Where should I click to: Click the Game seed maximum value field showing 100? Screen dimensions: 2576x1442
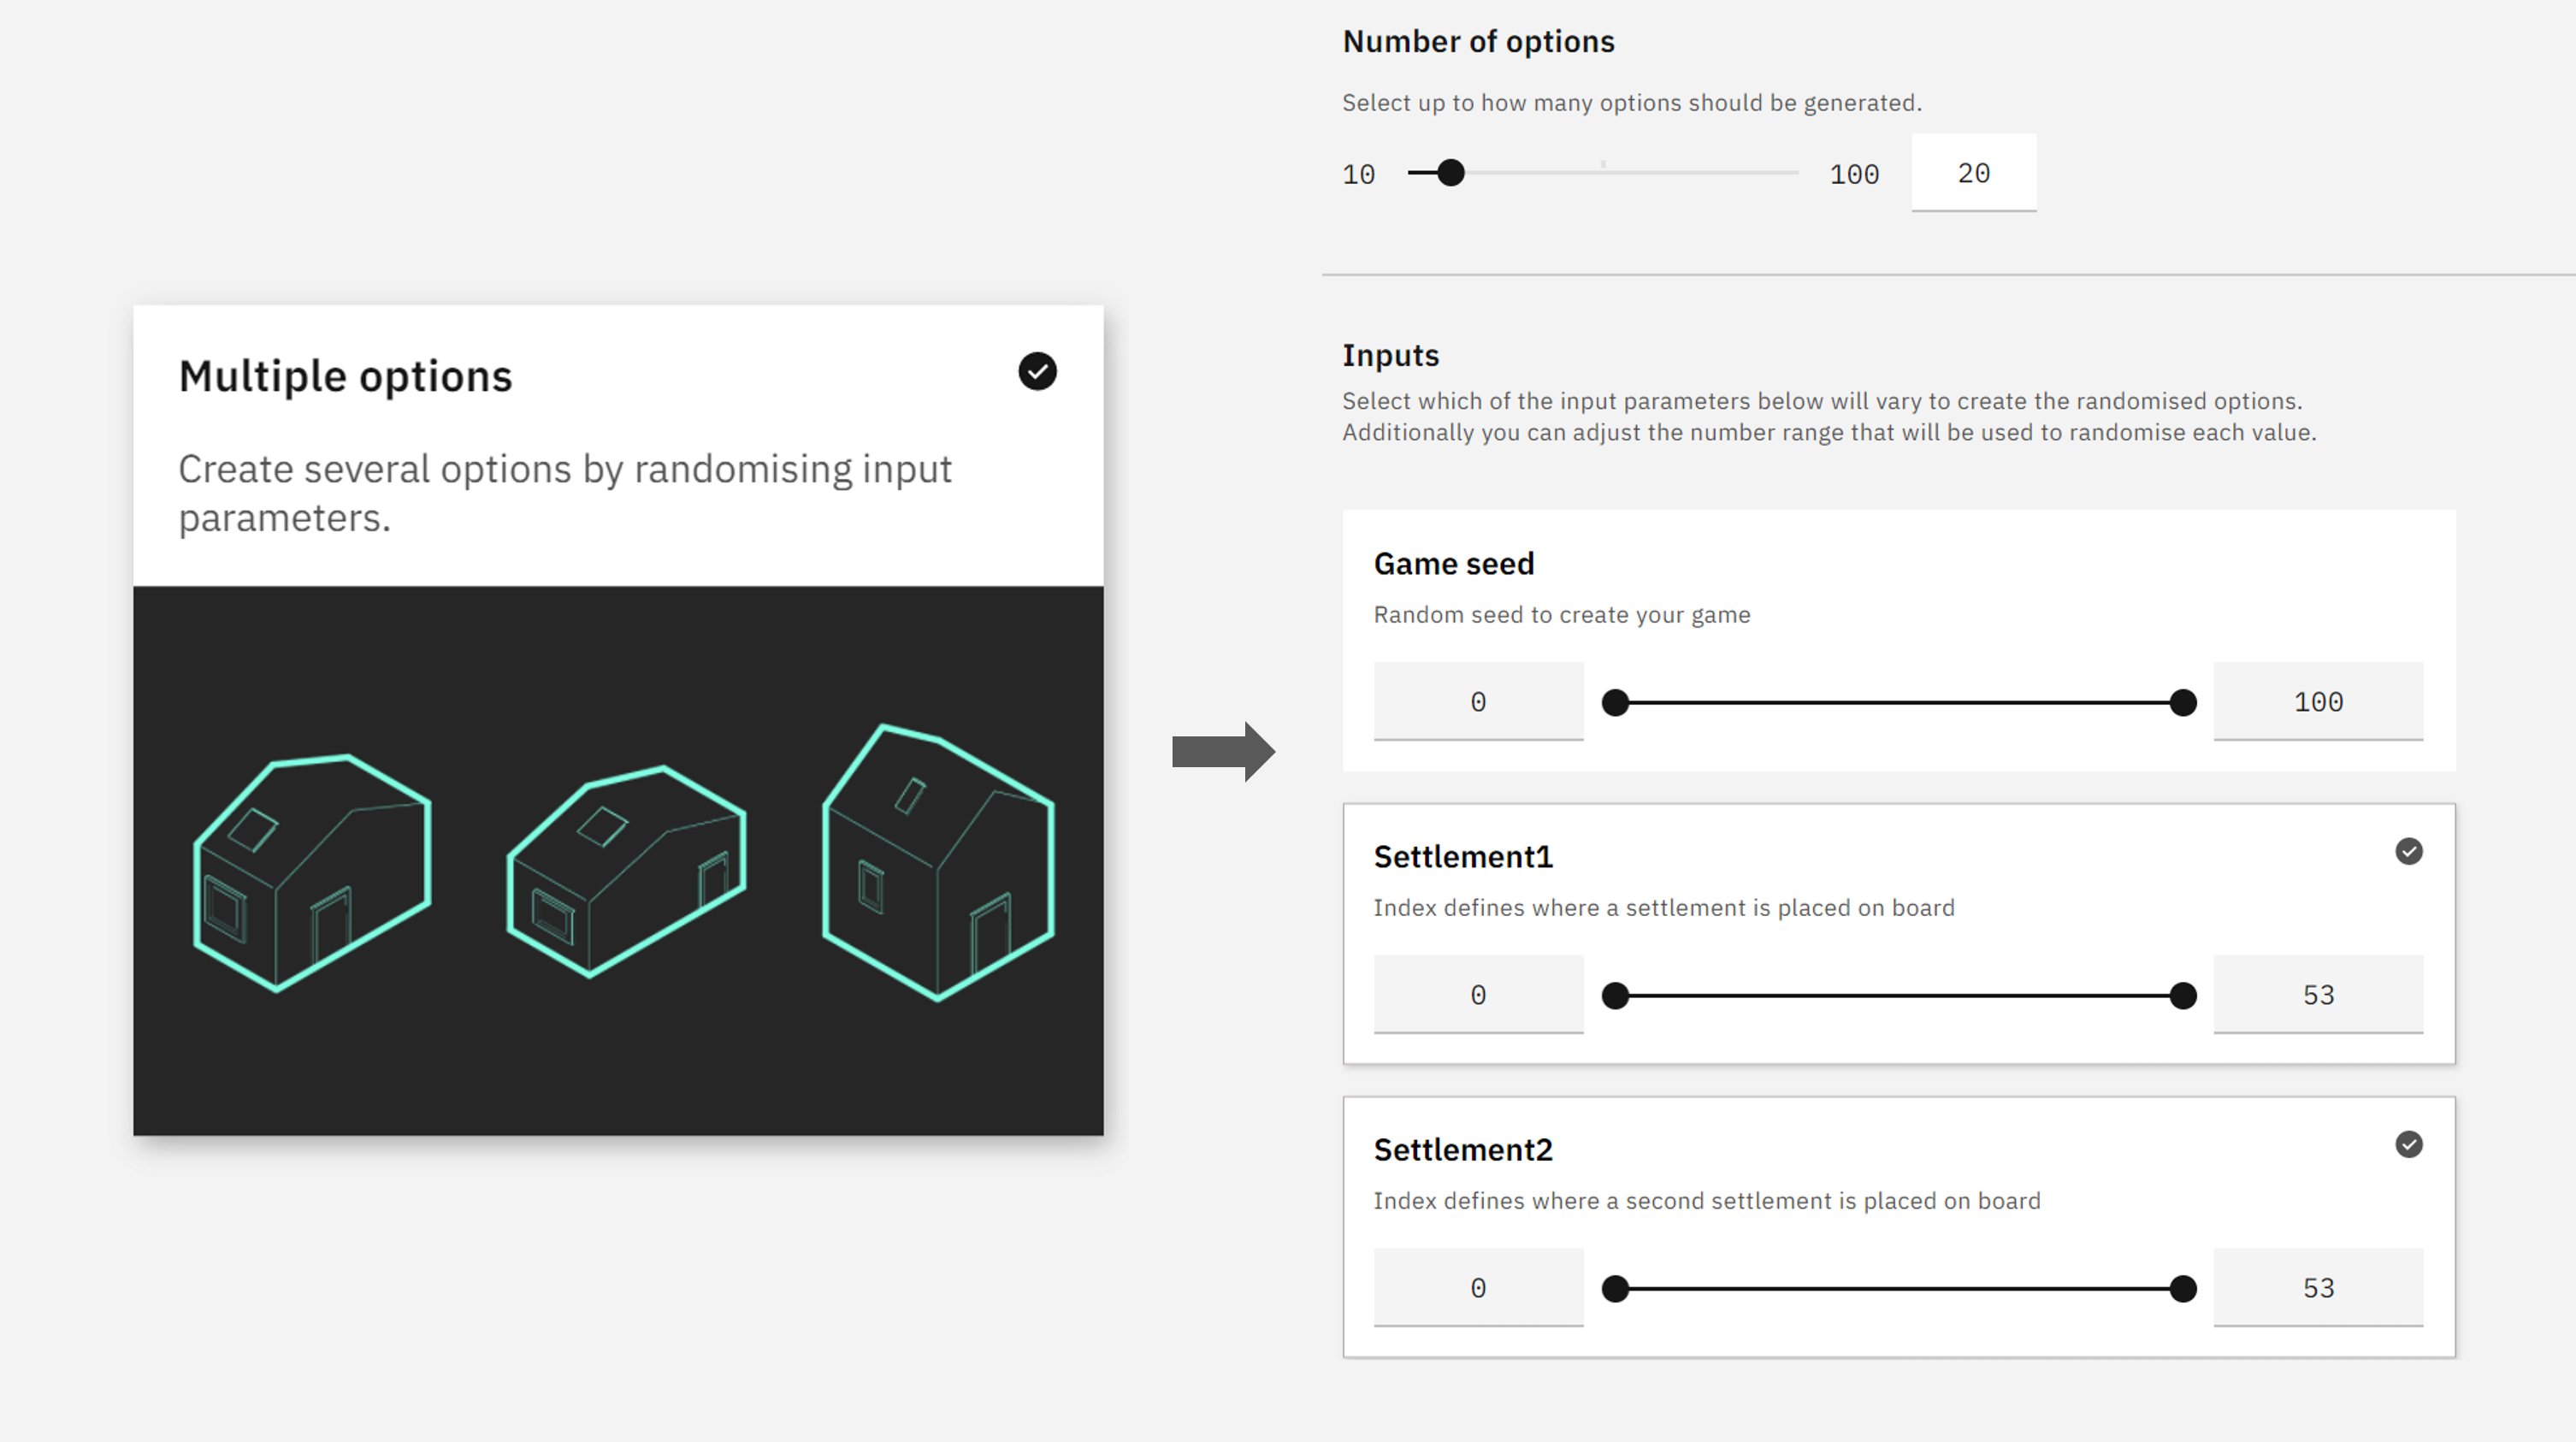[2317, 702]
